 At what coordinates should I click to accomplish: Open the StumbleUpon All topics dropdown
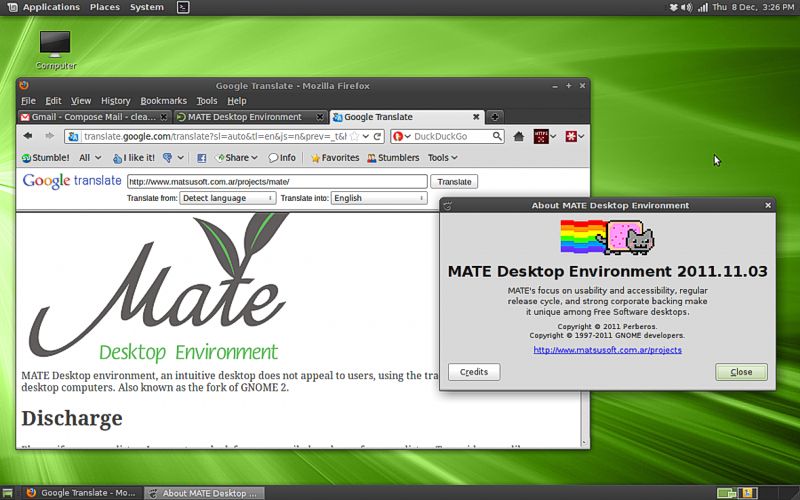click(x=90, y=158)
